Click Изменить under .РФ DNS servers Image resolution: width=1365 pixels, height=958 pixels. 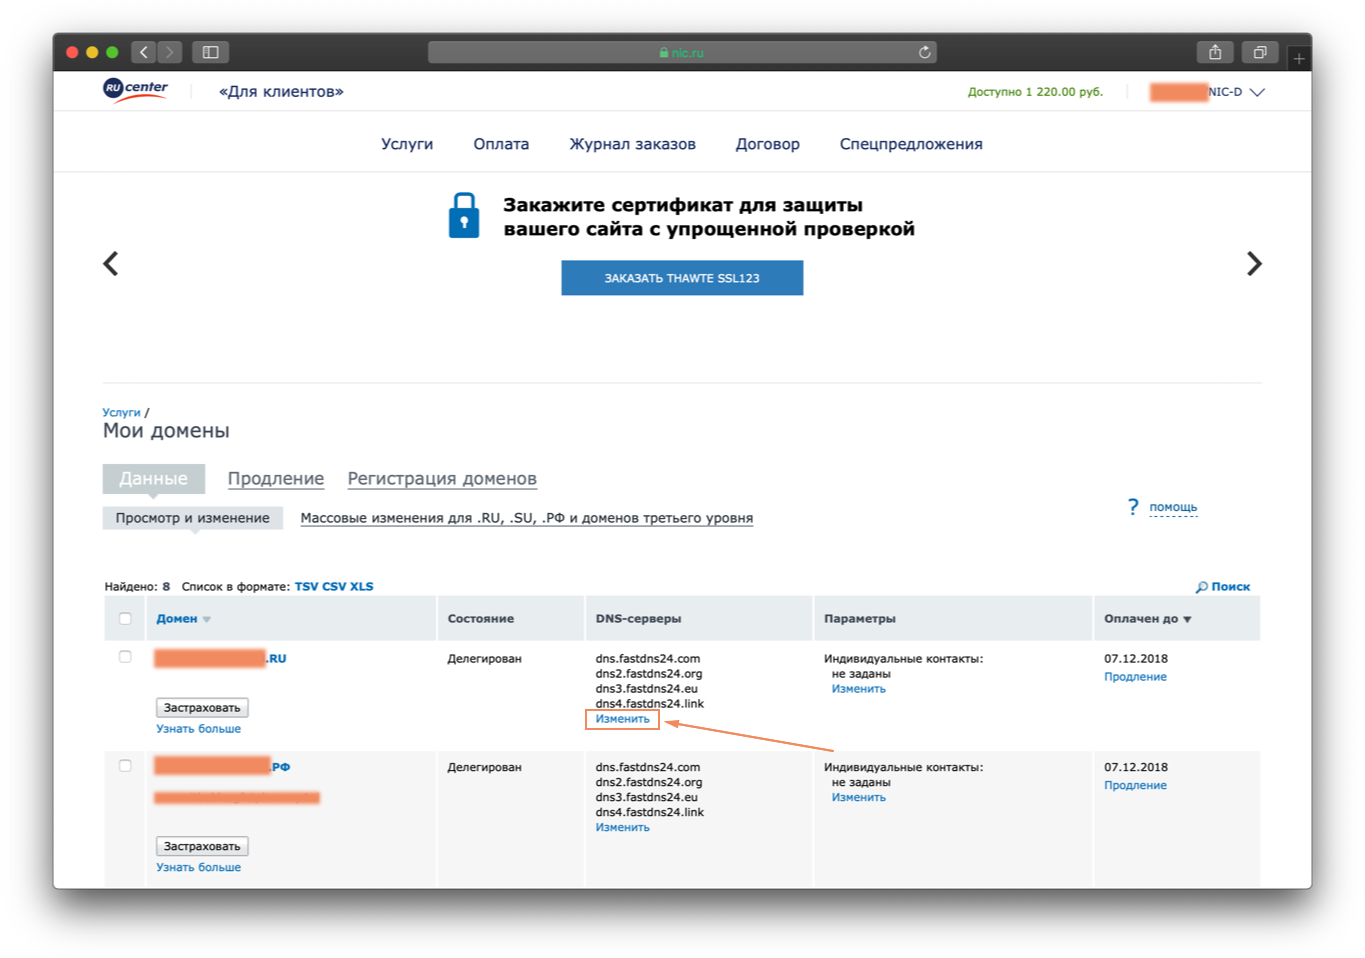coord(622,828)
